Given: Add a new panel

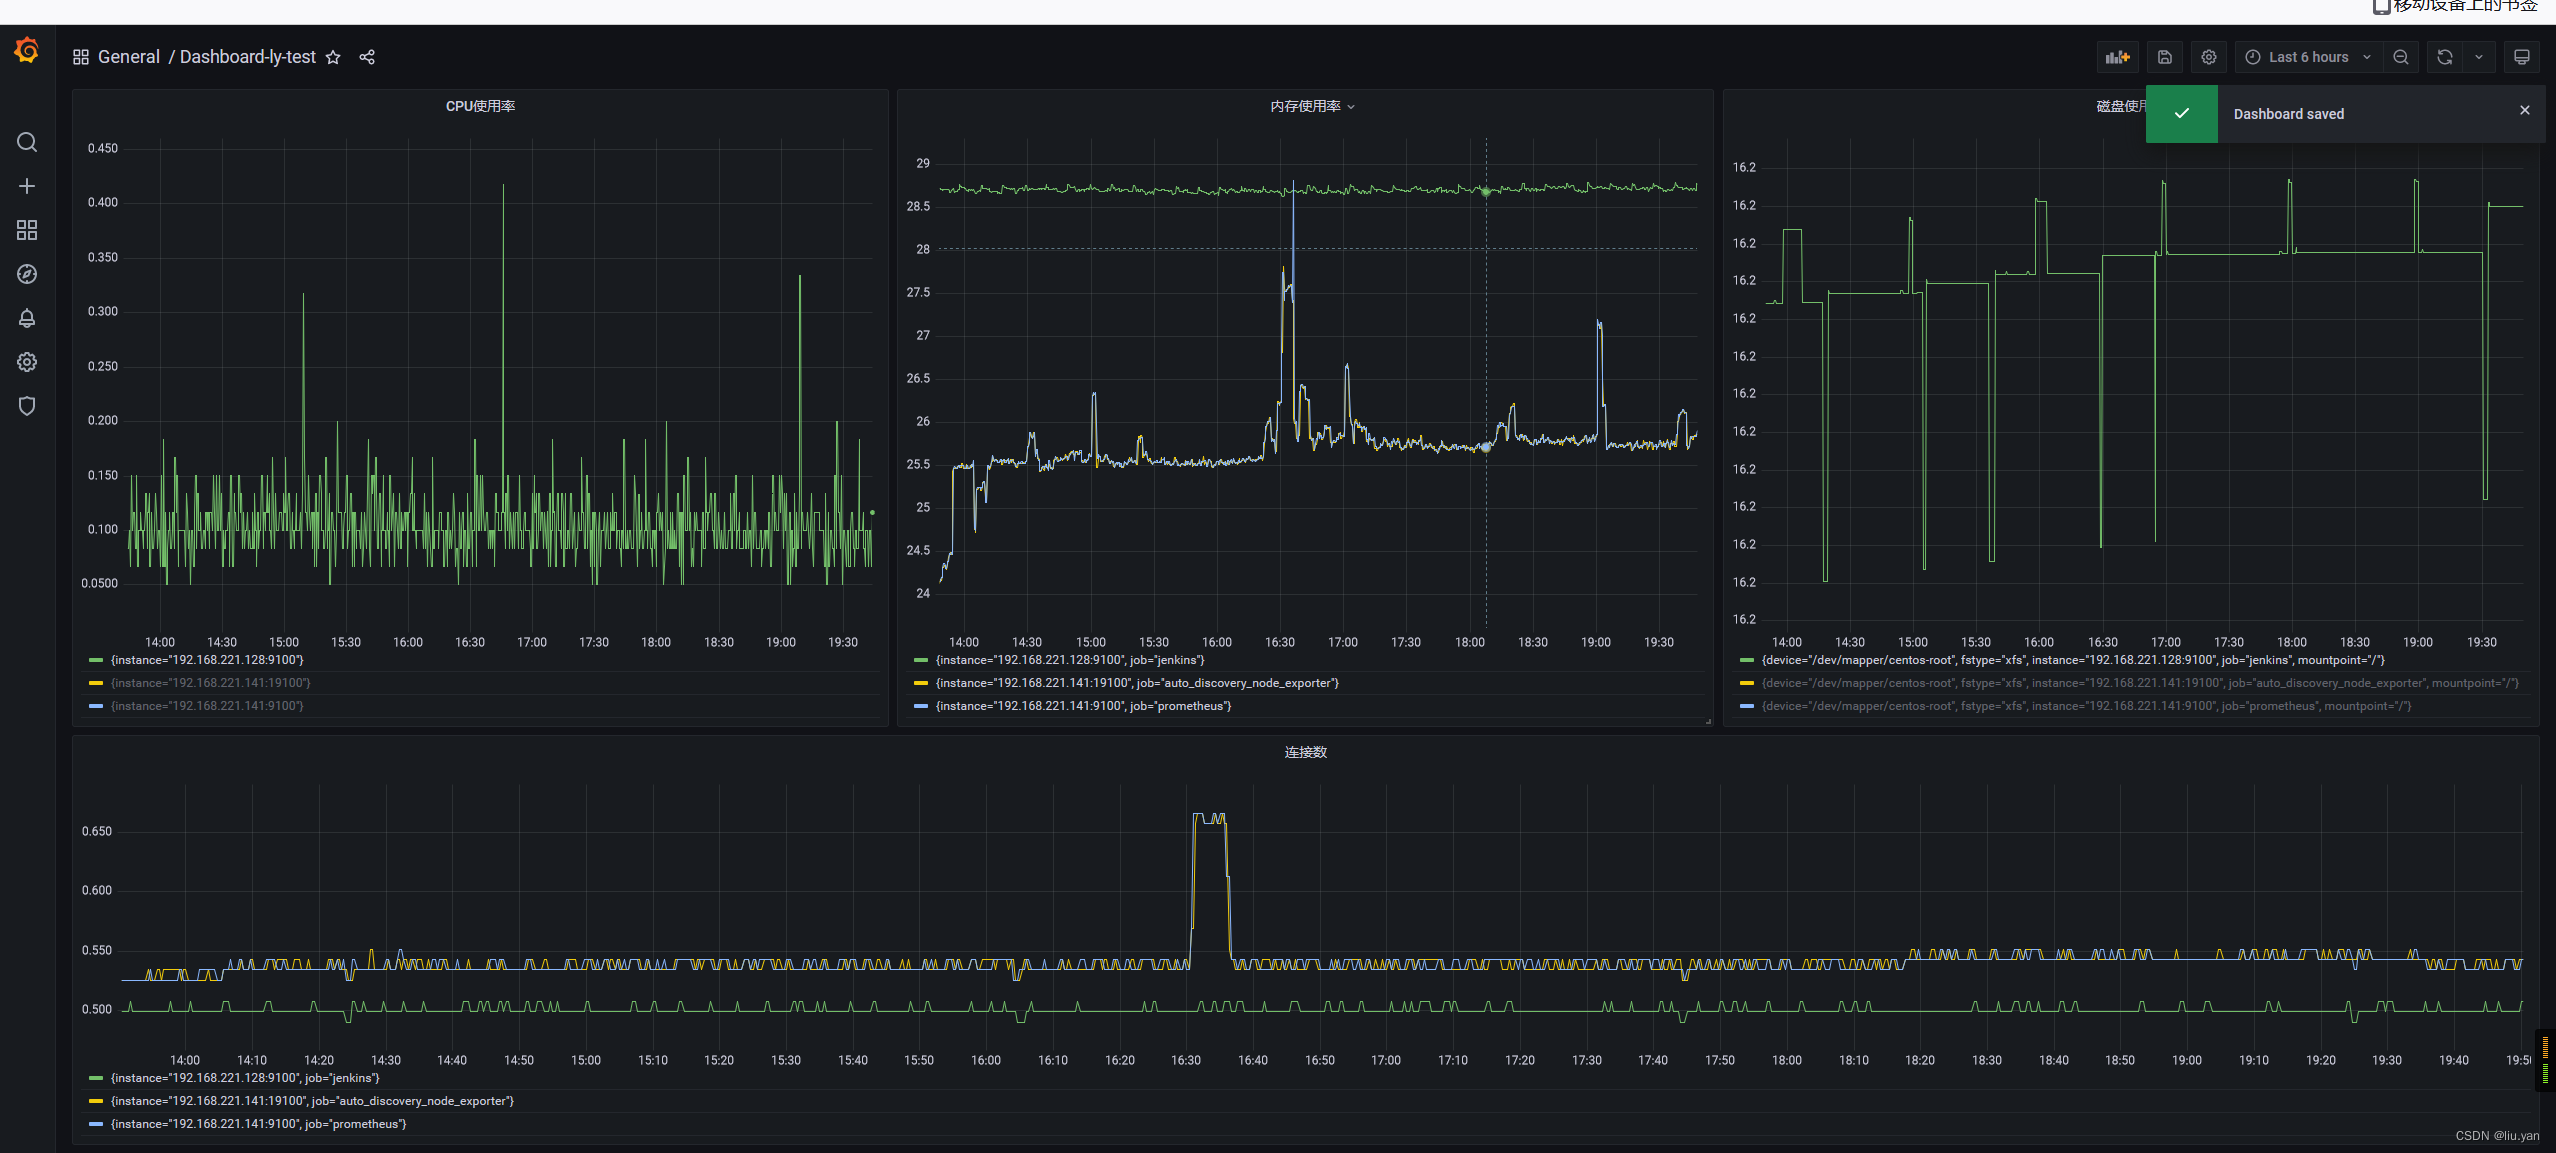Looking at the screenshot, I should (x=2117, y=57).
